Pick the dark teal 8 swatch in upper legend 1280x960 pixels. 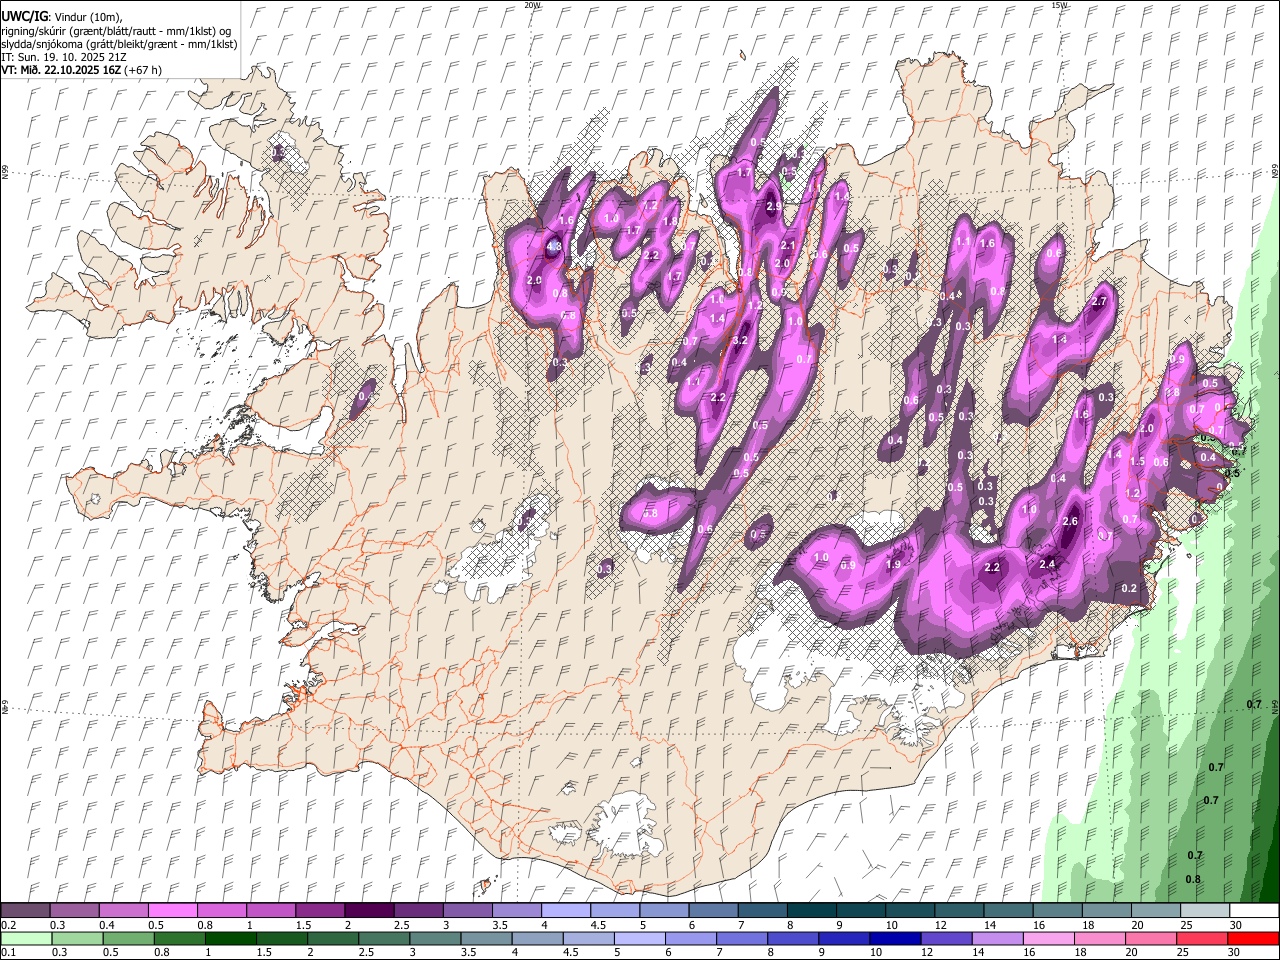(812, 911)
